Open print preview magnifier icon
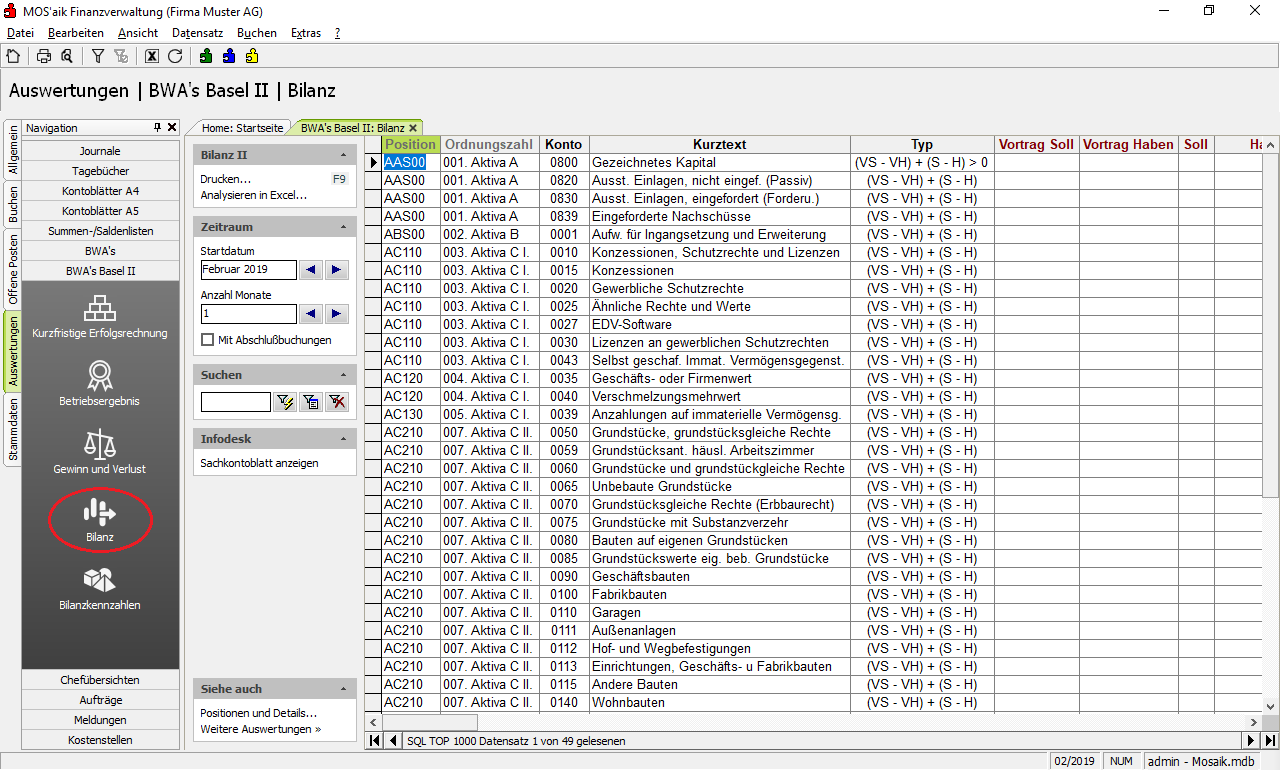1280x770 pixels. click(x=67, y=56)
